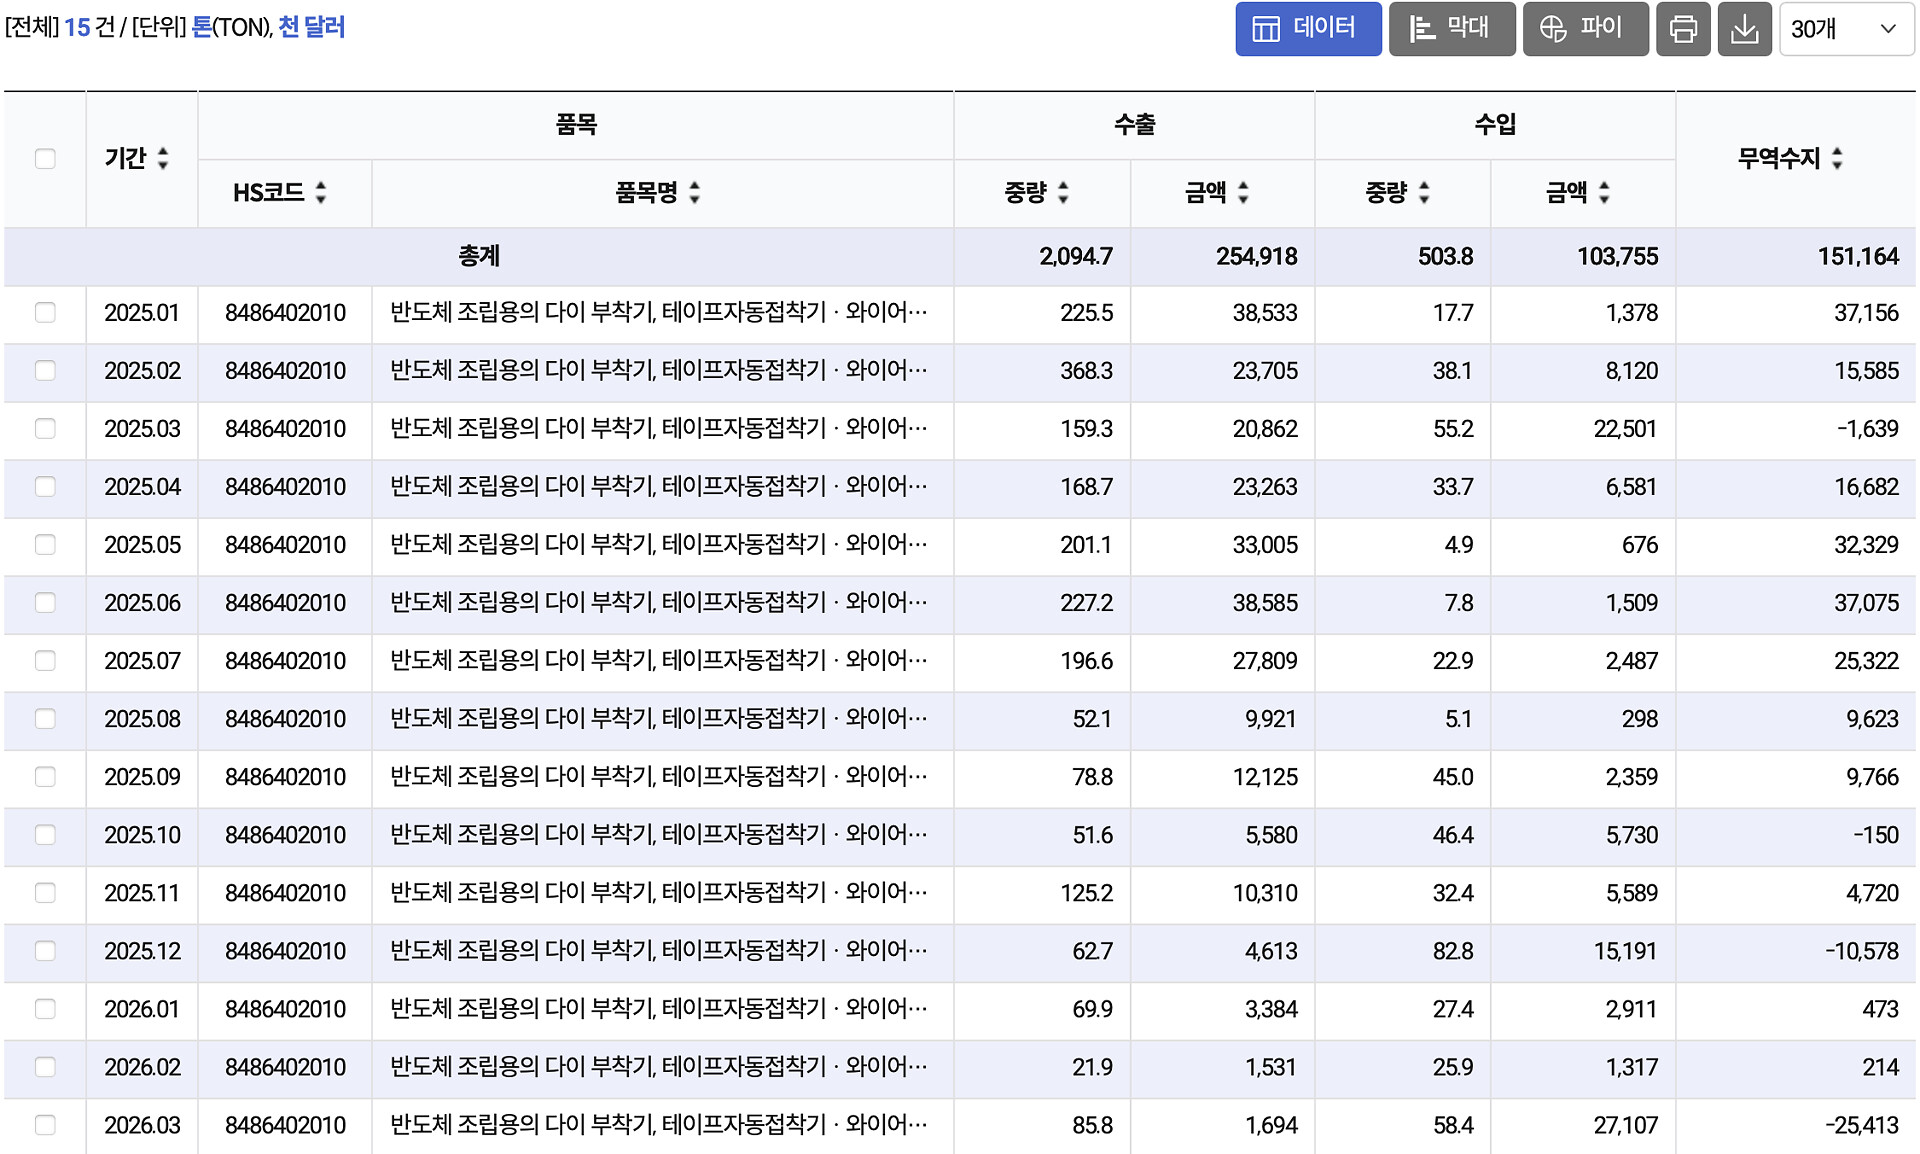
Task: Sort by HS코드 column arrows
Action: click(321, 192)
